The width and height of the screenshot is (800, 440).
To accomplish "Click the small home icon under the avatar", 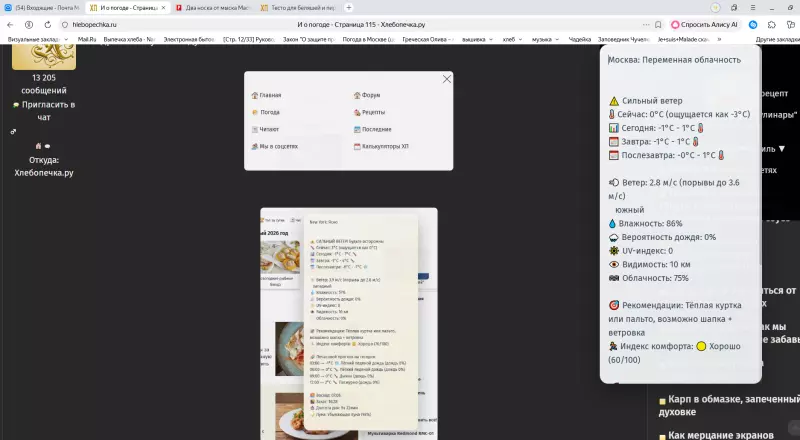I will (x=38, y=145).
